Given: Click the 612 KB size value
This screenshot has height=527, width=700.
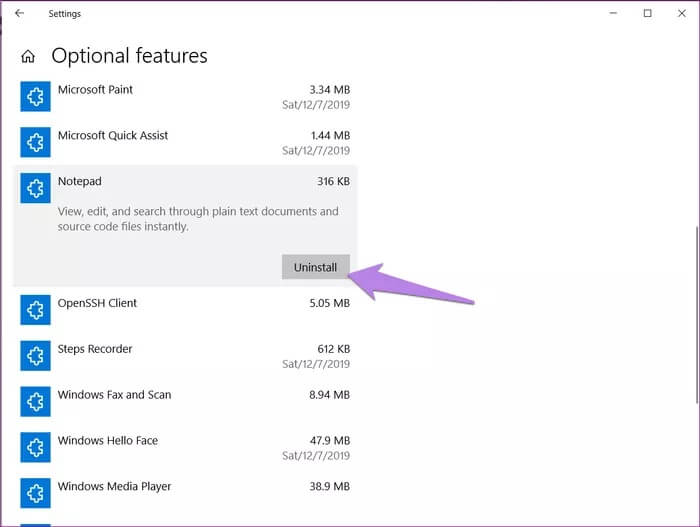Looking at the screenshot, I should (x=333, y=349).
